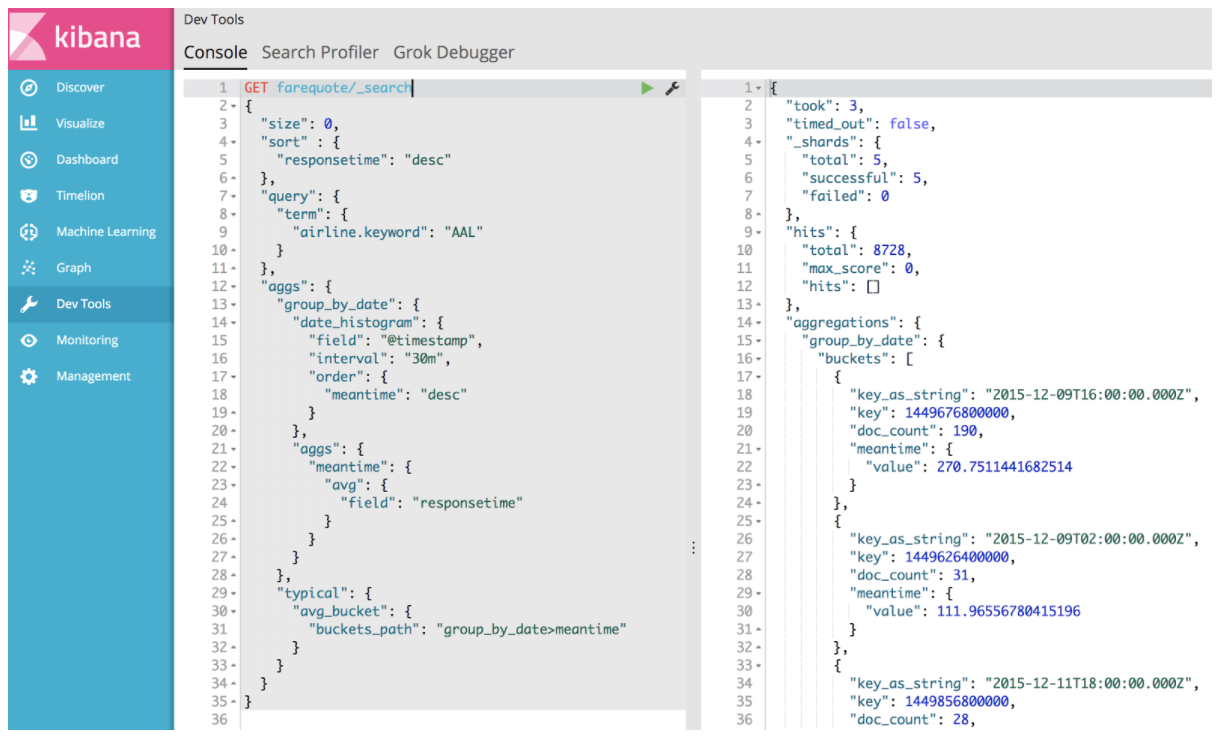Click the Dashboard gauge icon
Screen dimensions: 1218x738
click(29, 160)
